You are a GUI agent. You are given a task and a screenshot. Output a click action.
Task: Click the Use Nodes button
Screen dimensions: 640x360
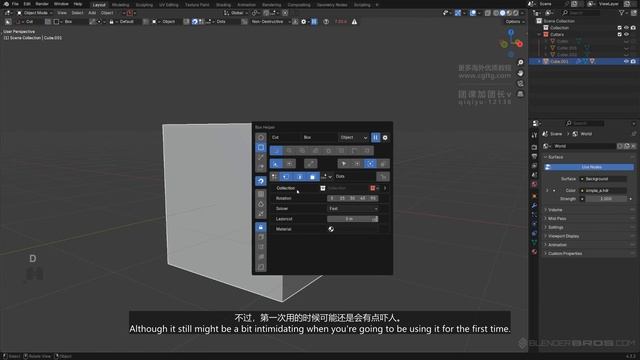(589, 167)
